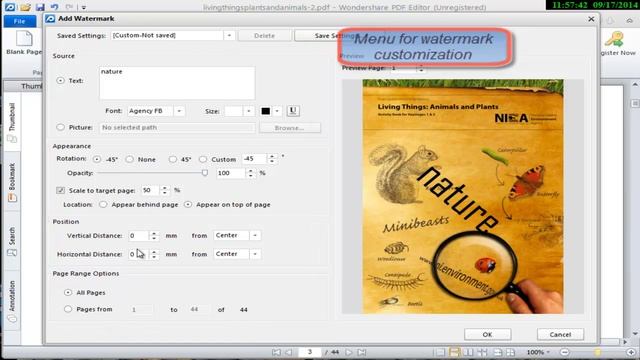640x360 pixels.
Task: Click the Horizontal Distance spinner arrows
Action: 154,254
